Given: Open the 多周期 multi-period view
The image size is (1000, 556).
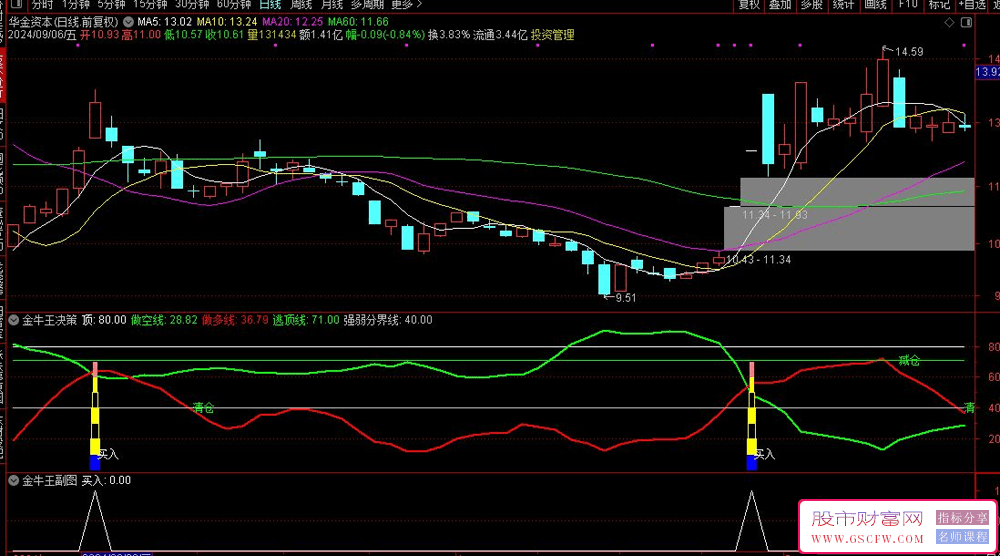Looking at the screenshot, I should point(367,4).
